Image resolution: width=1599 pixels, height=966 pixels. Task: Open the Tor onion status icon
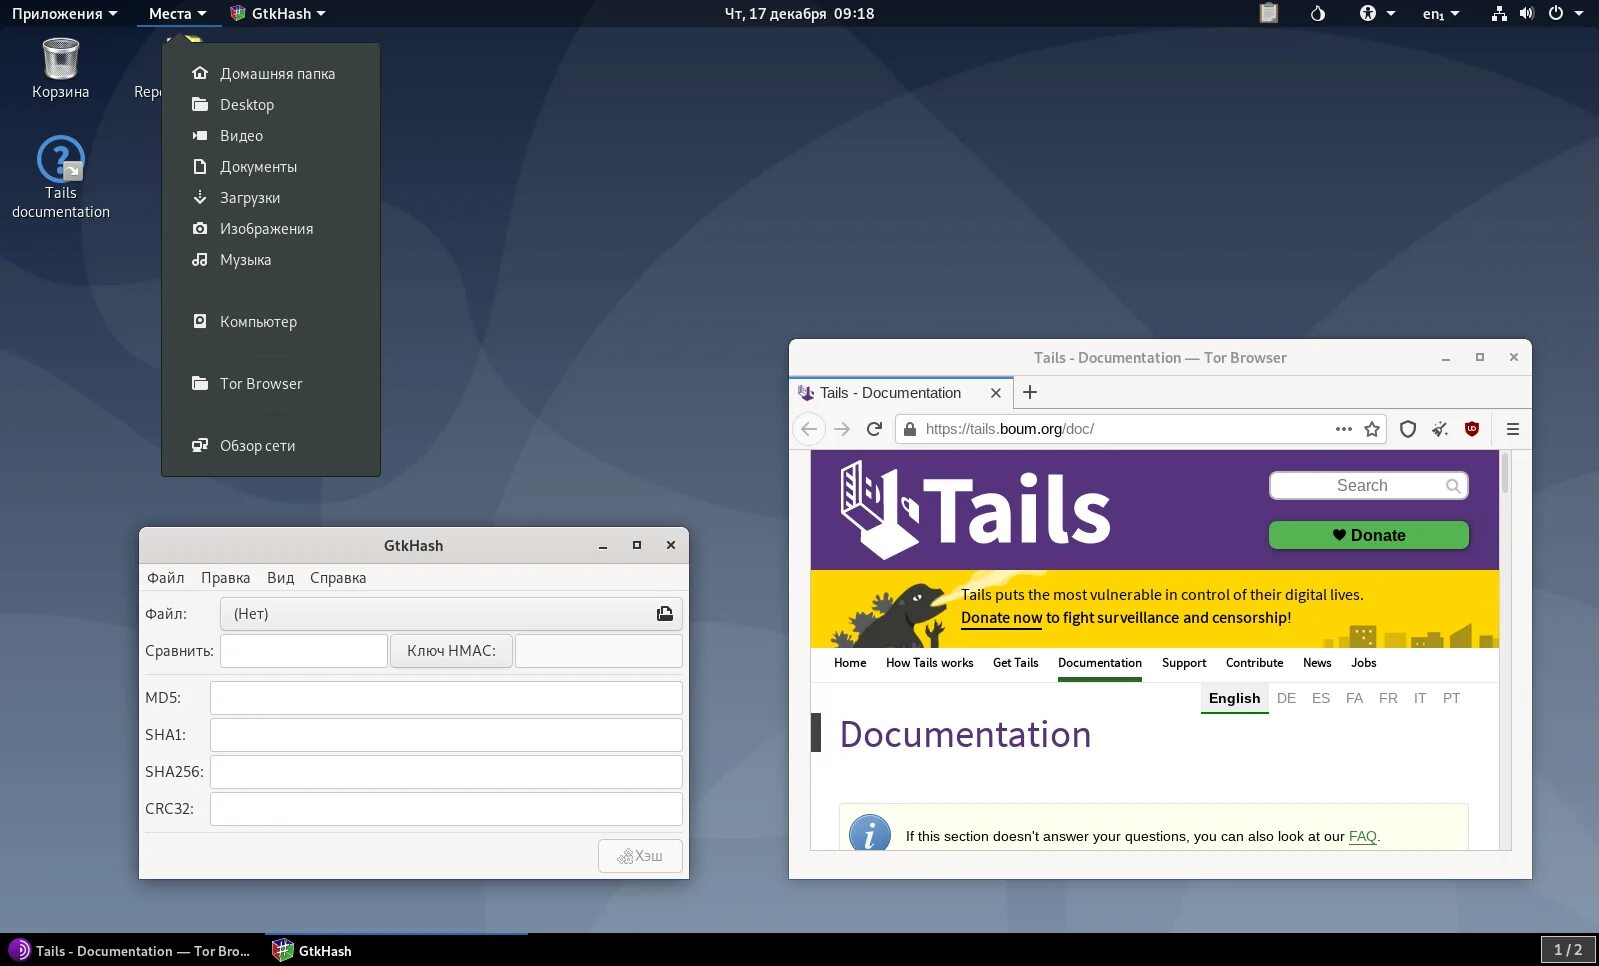pos(1317,13)
